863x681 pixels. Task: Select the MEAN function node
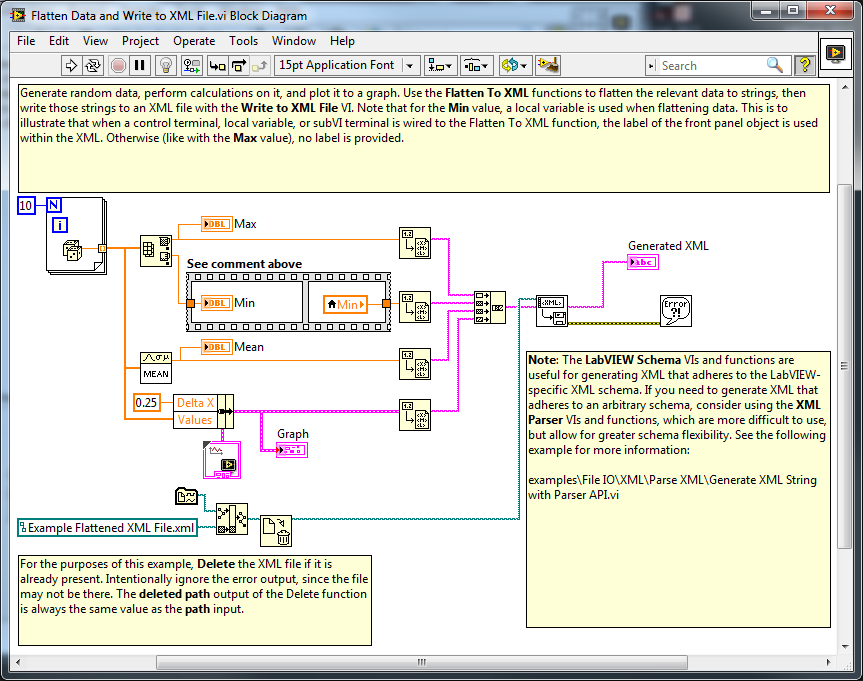pyautogui.click(x=156, y=367)
